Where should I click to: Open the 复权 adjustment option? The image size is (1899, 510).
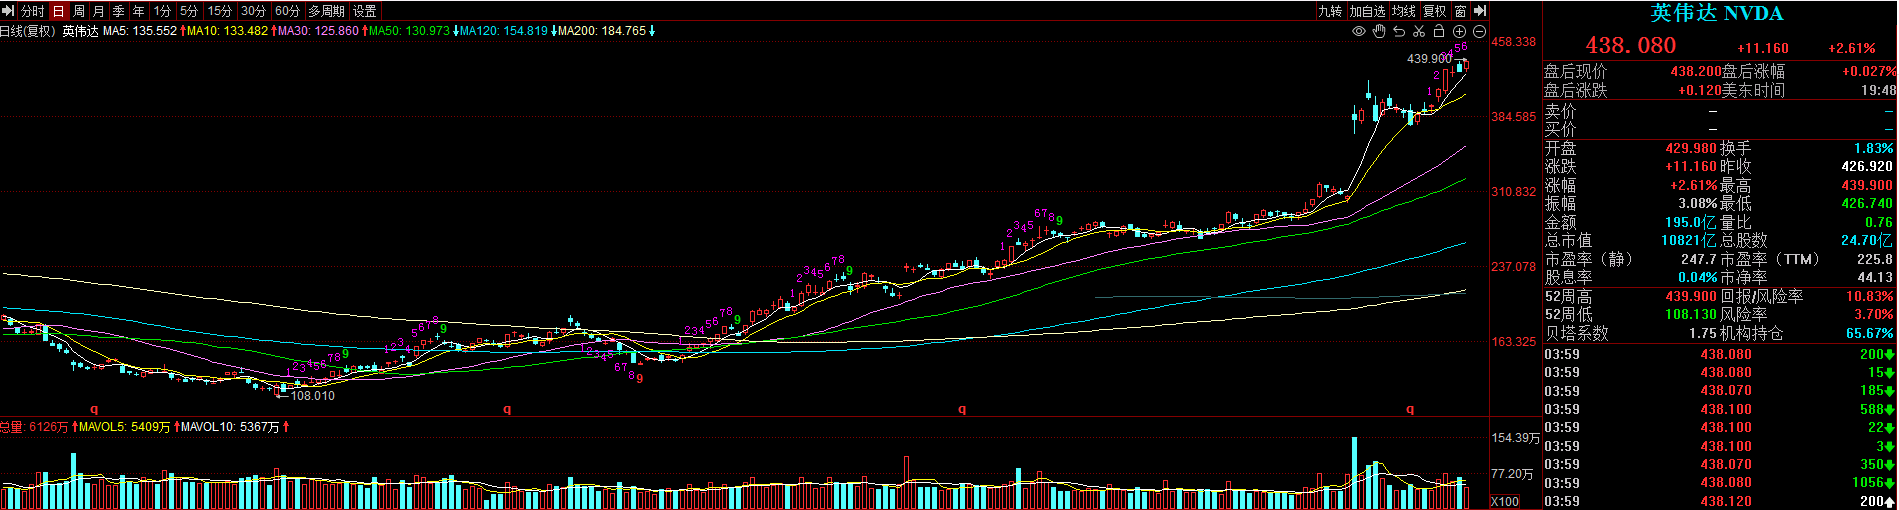[1434, 11]
